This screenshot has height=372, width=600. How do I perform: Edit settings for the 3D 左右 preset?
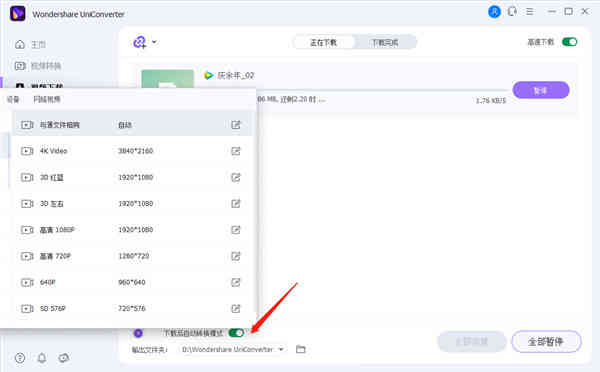pyautogui.click(x=236, y=204)
